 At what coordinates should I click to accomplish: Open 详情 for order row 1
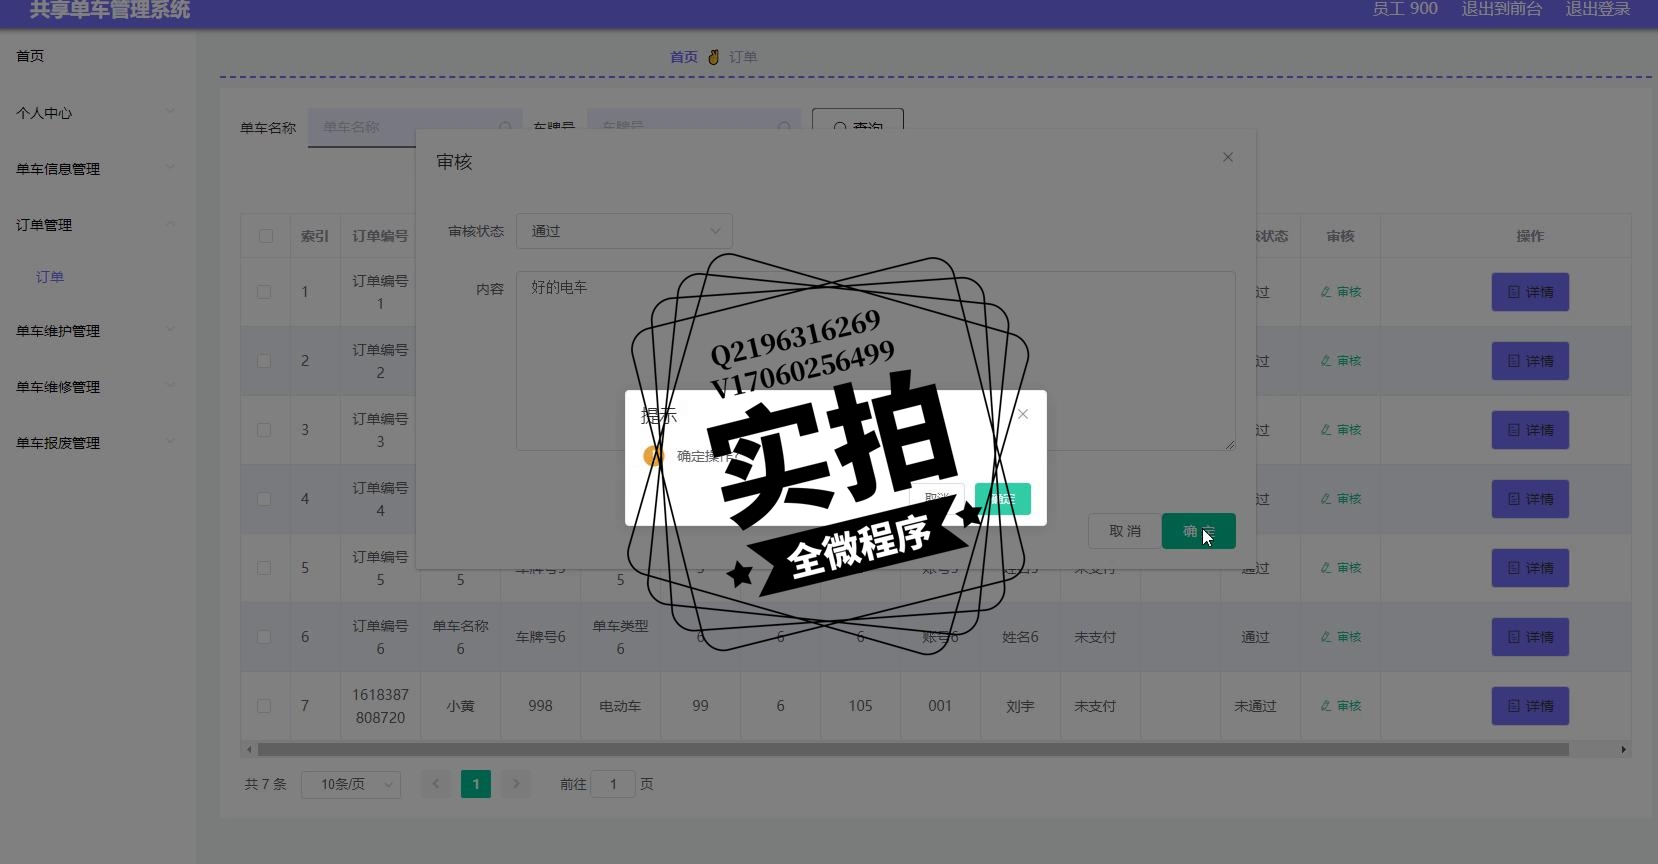(x=1530, y=292)
